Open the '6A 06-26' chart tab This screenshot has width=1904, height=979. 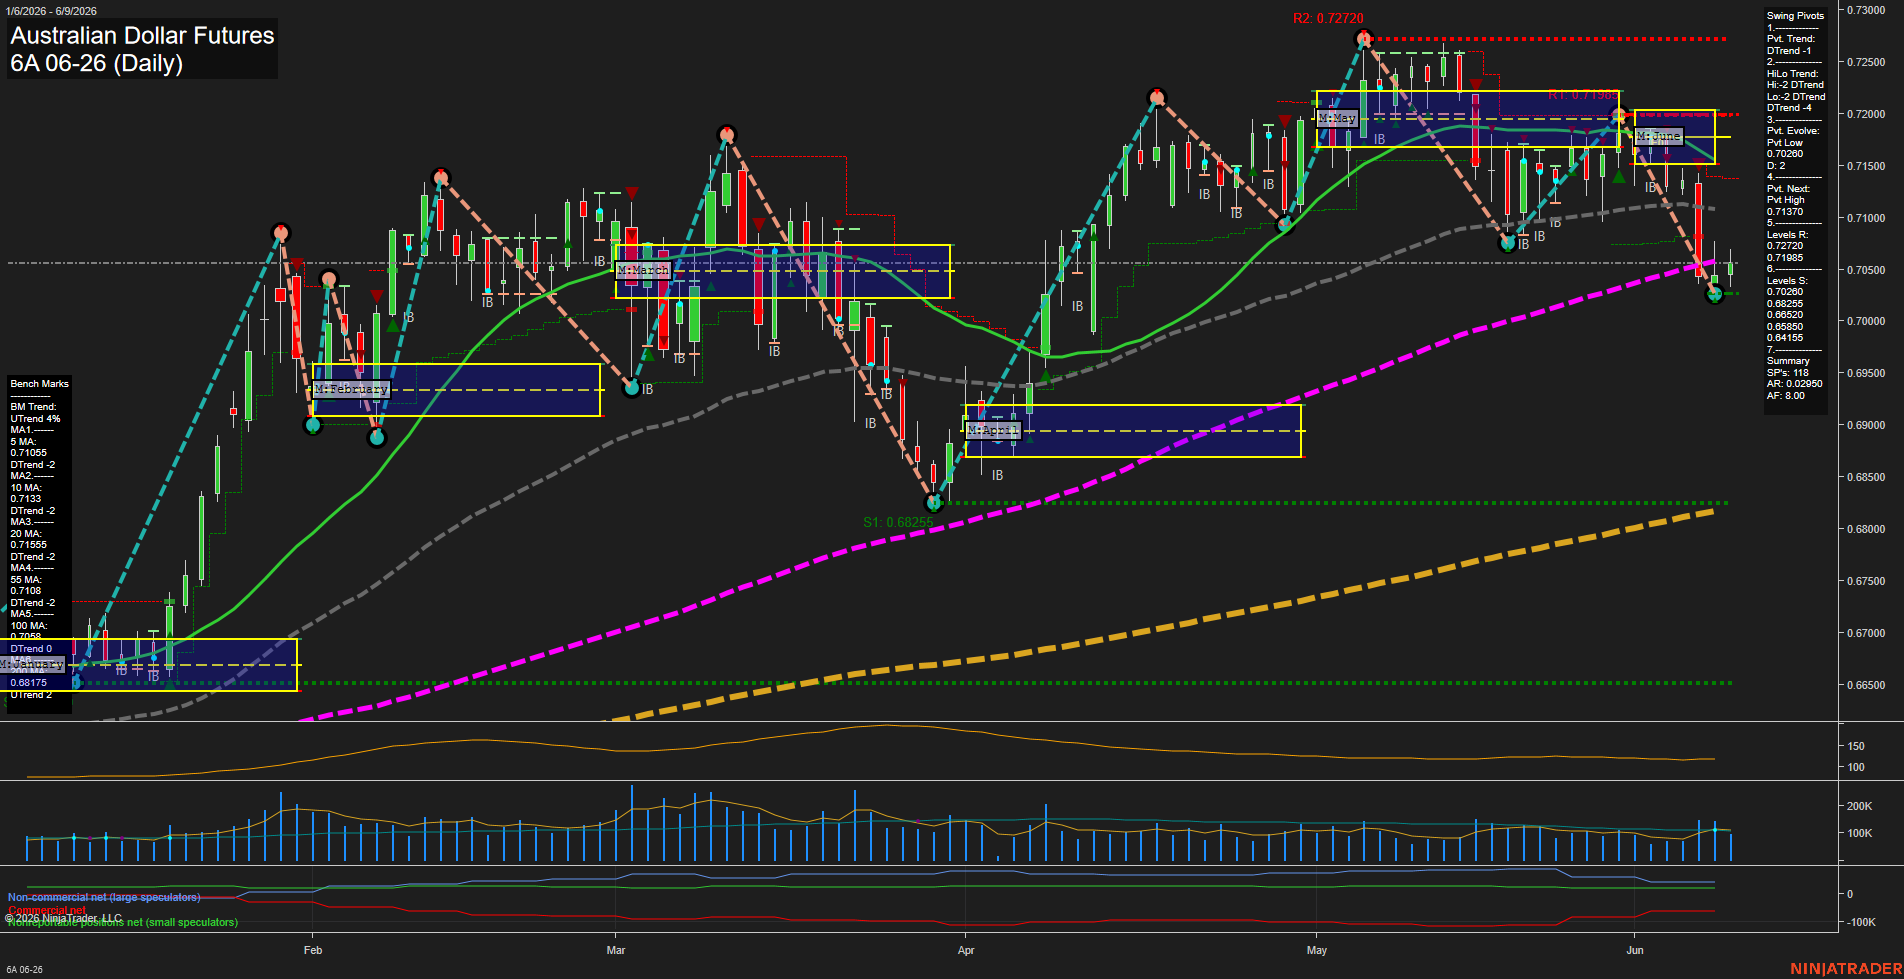(x=24, y=969)
